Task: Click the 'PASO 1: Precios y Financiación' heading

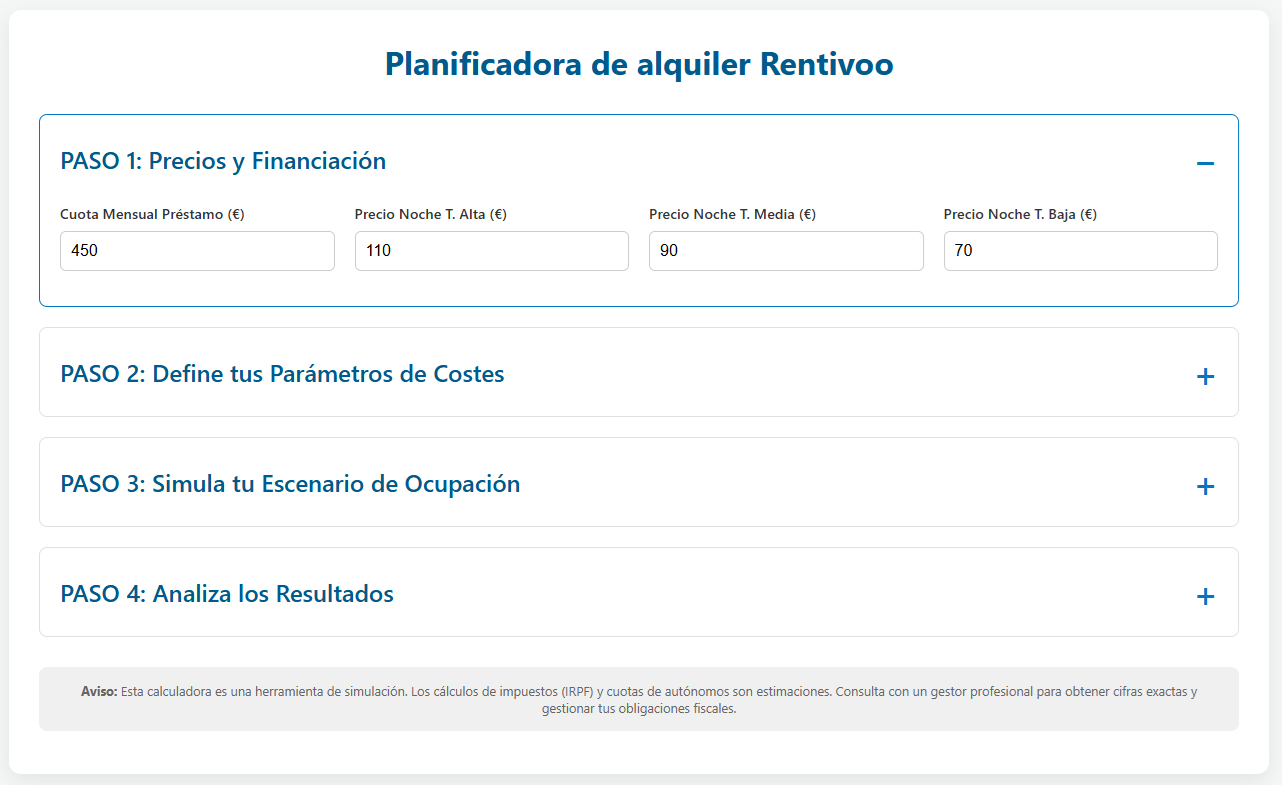Action: (x=223, y=161)
